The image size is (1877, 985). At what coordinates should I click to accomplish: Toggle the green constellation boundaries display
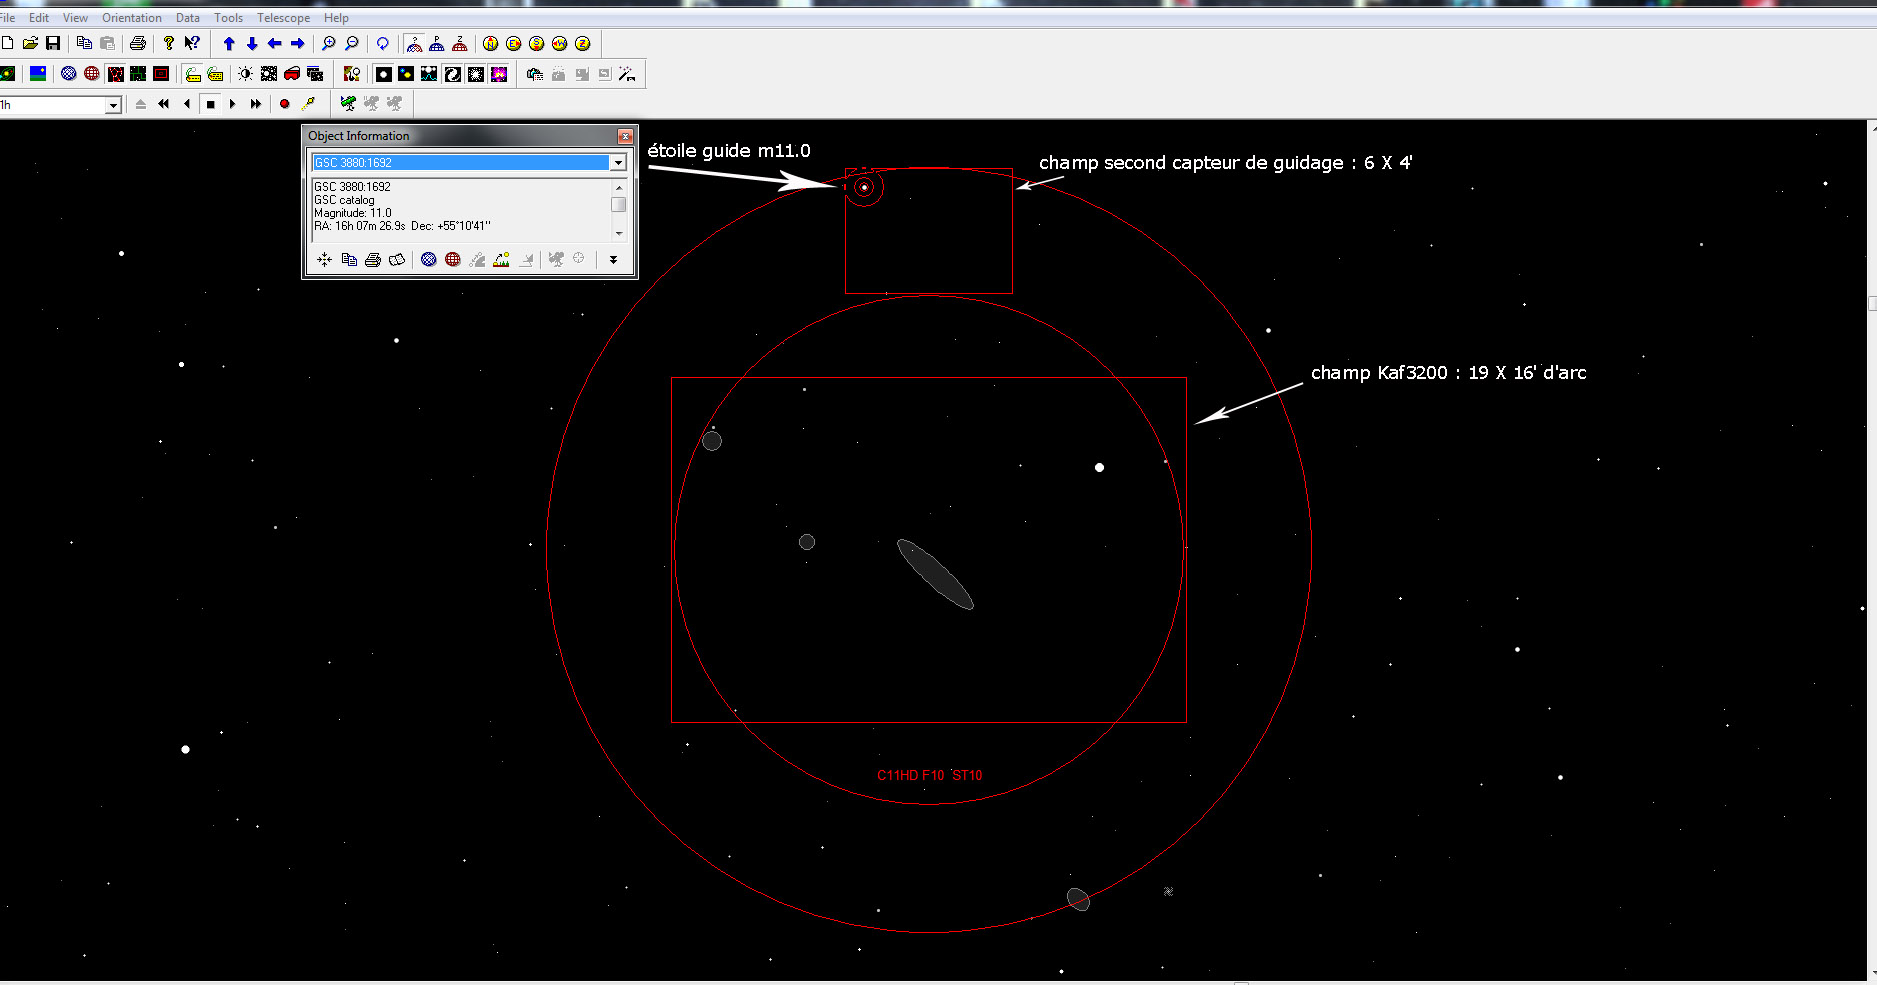138,74
